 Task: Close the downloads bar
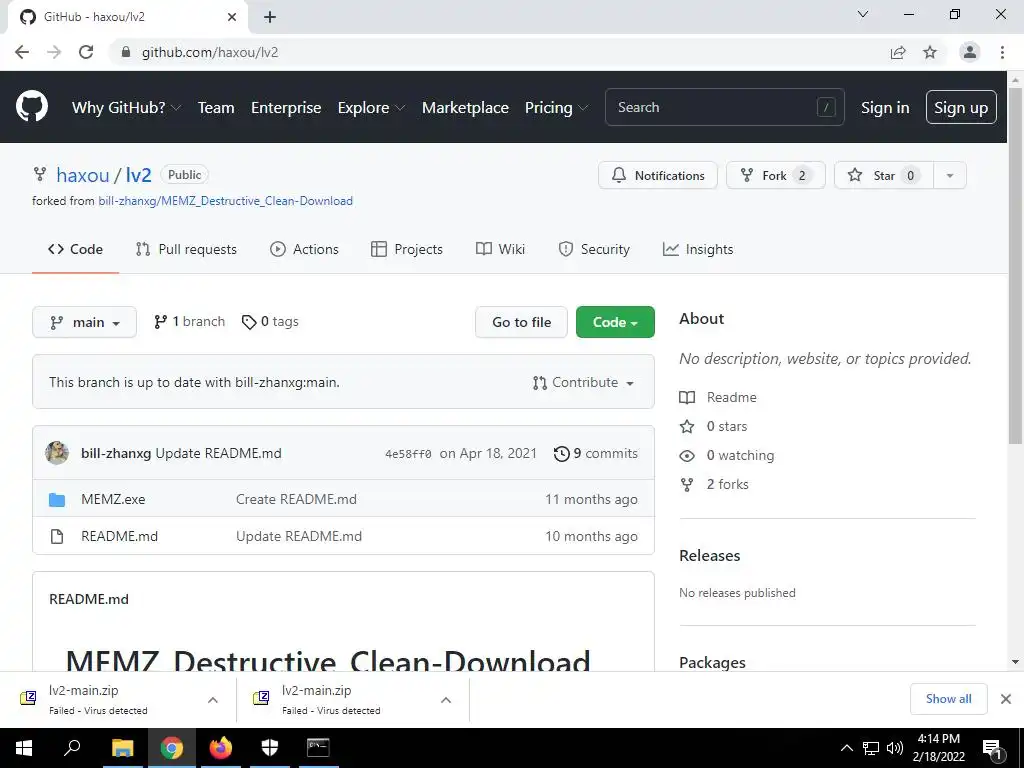point(1006,699)
